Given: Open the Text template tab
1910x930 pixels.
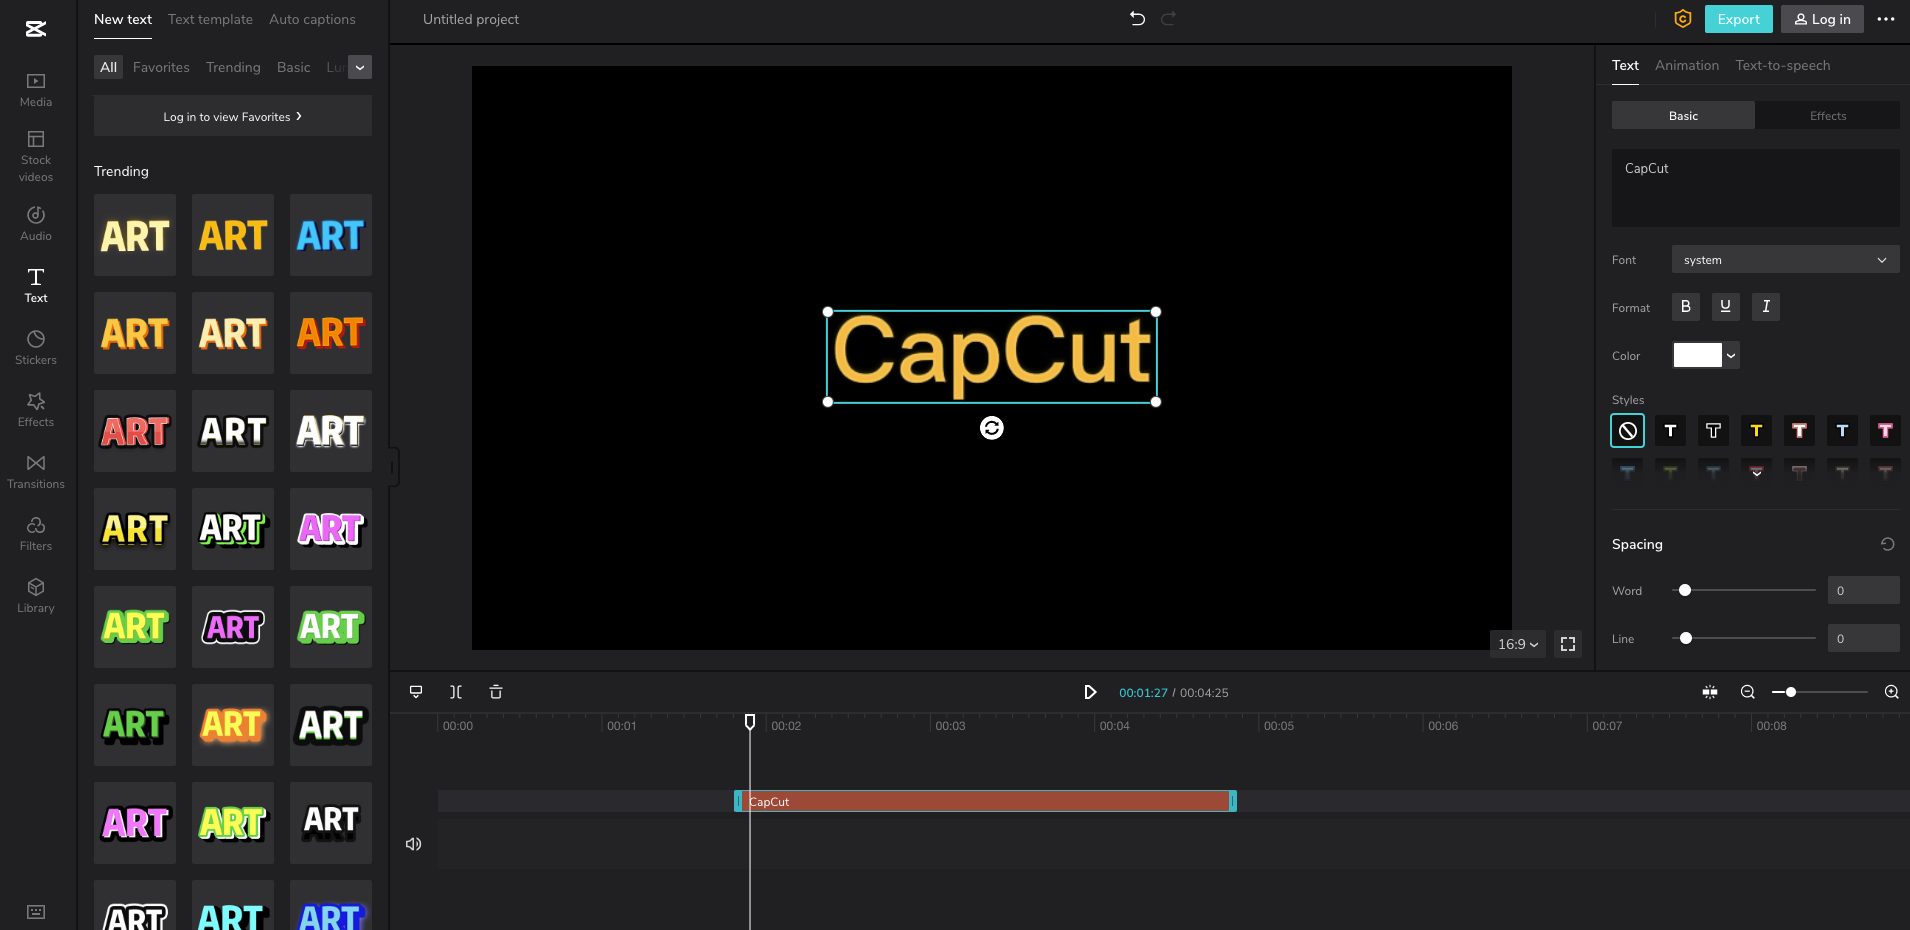Looking at the screenshot, I should coord(211,19).
